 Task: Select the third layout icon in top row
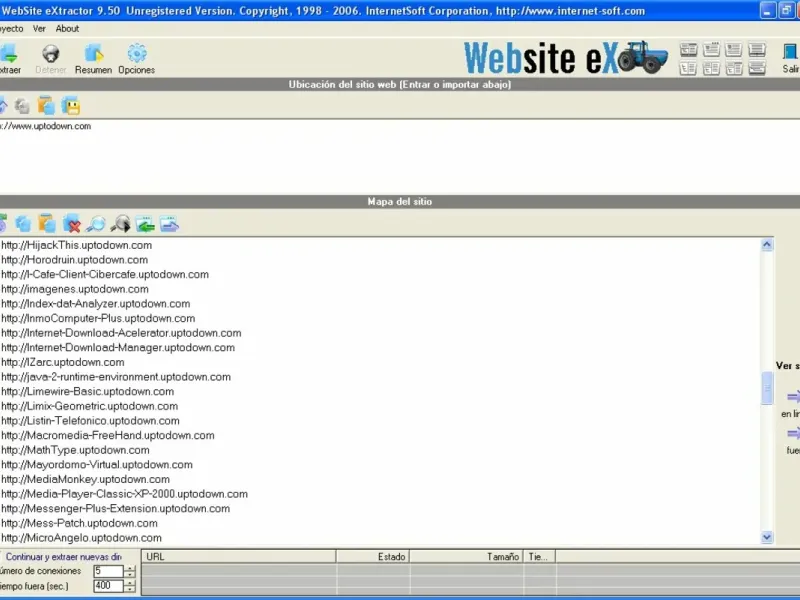(734, 50)
